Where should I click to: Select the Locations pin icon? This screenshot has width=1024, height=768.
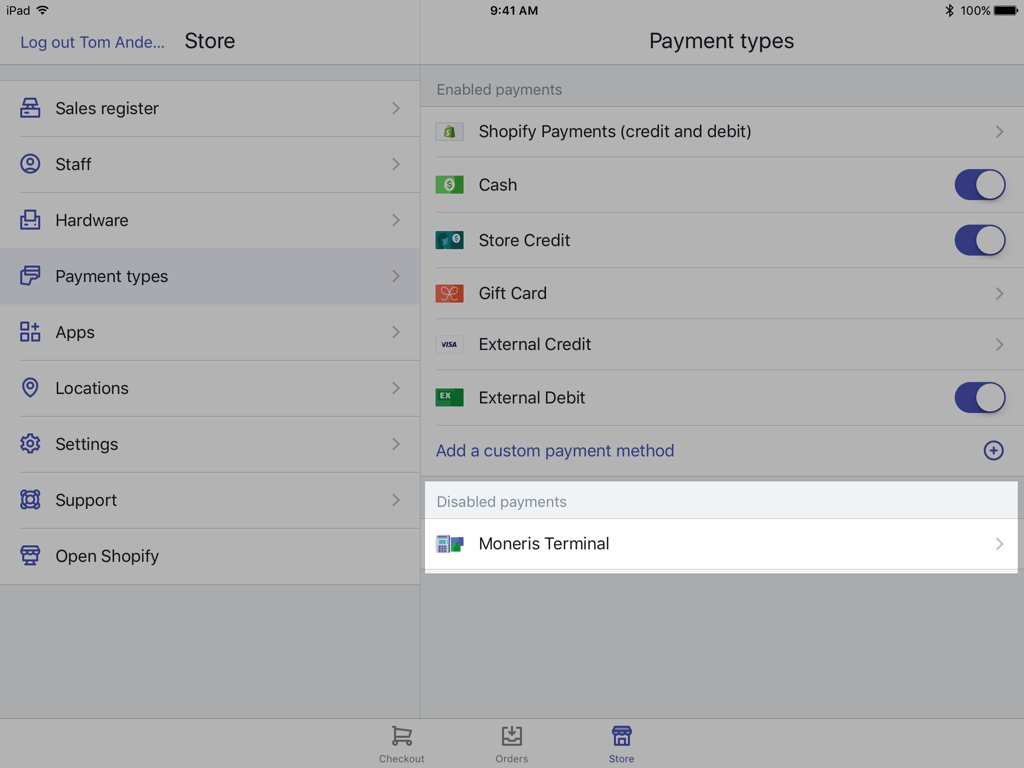tap(30, 388)
